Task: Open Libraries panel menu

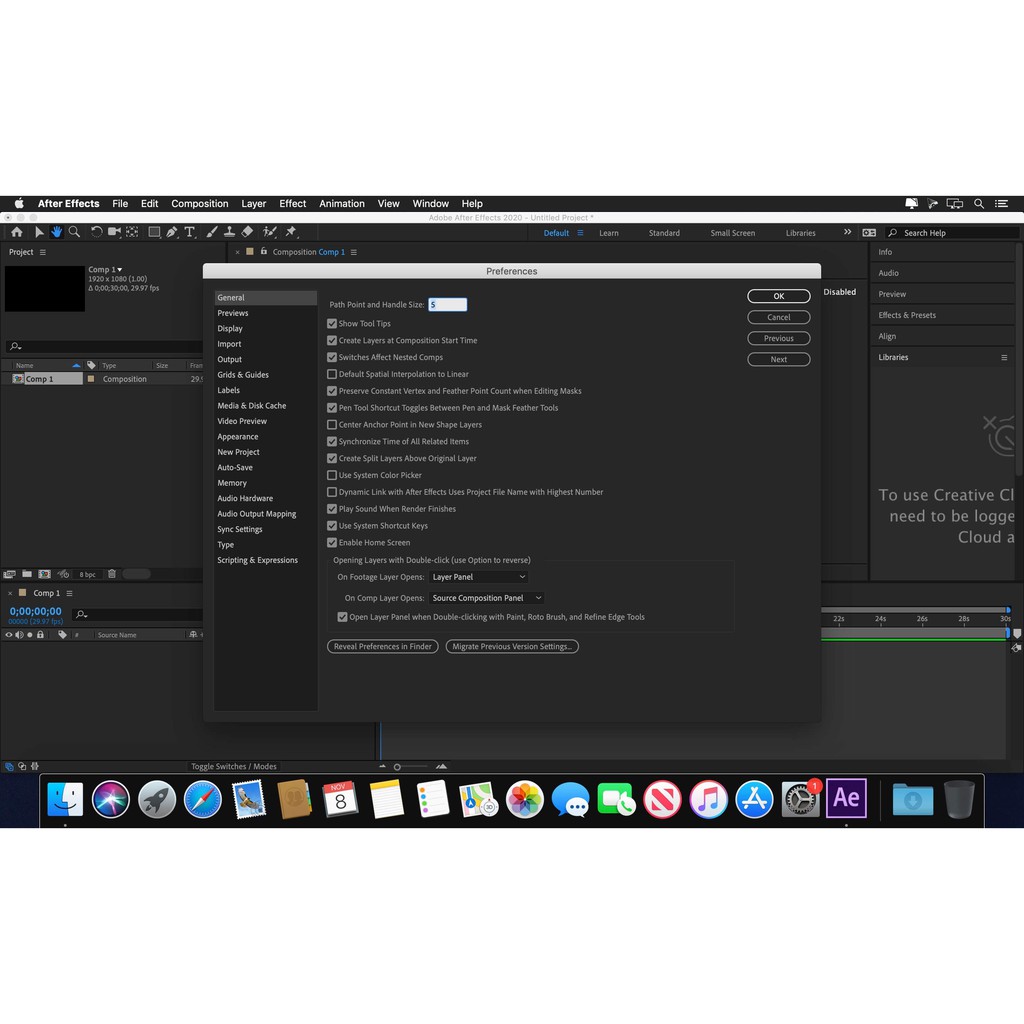Action: [1004, 357]
